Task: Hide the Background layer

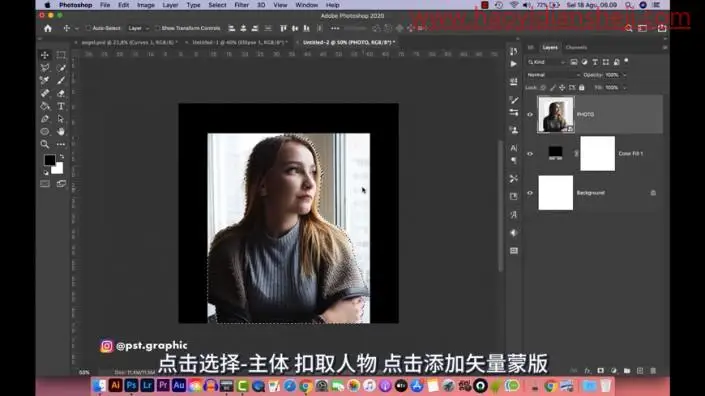Action: coord(530,193)
